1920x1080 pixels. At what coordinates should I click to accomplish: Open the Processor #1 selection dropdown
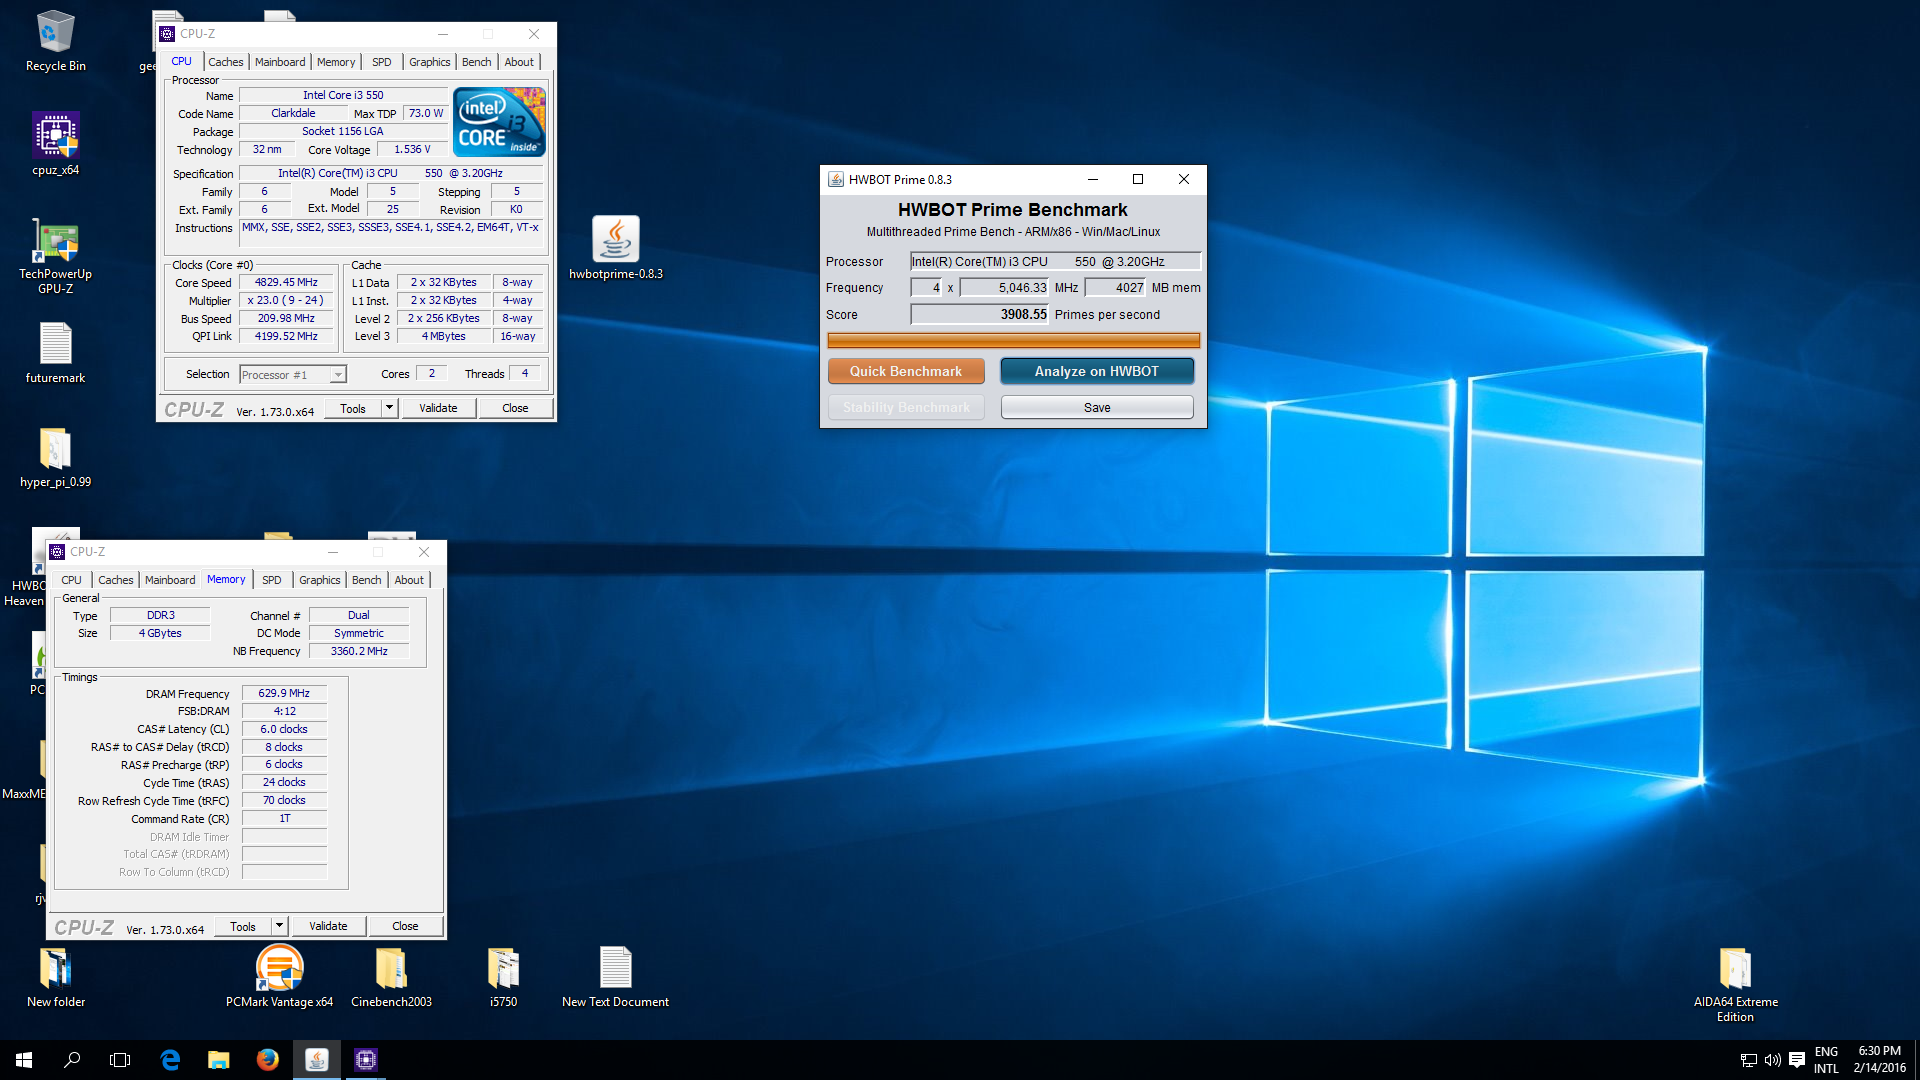tap(292, 375)
